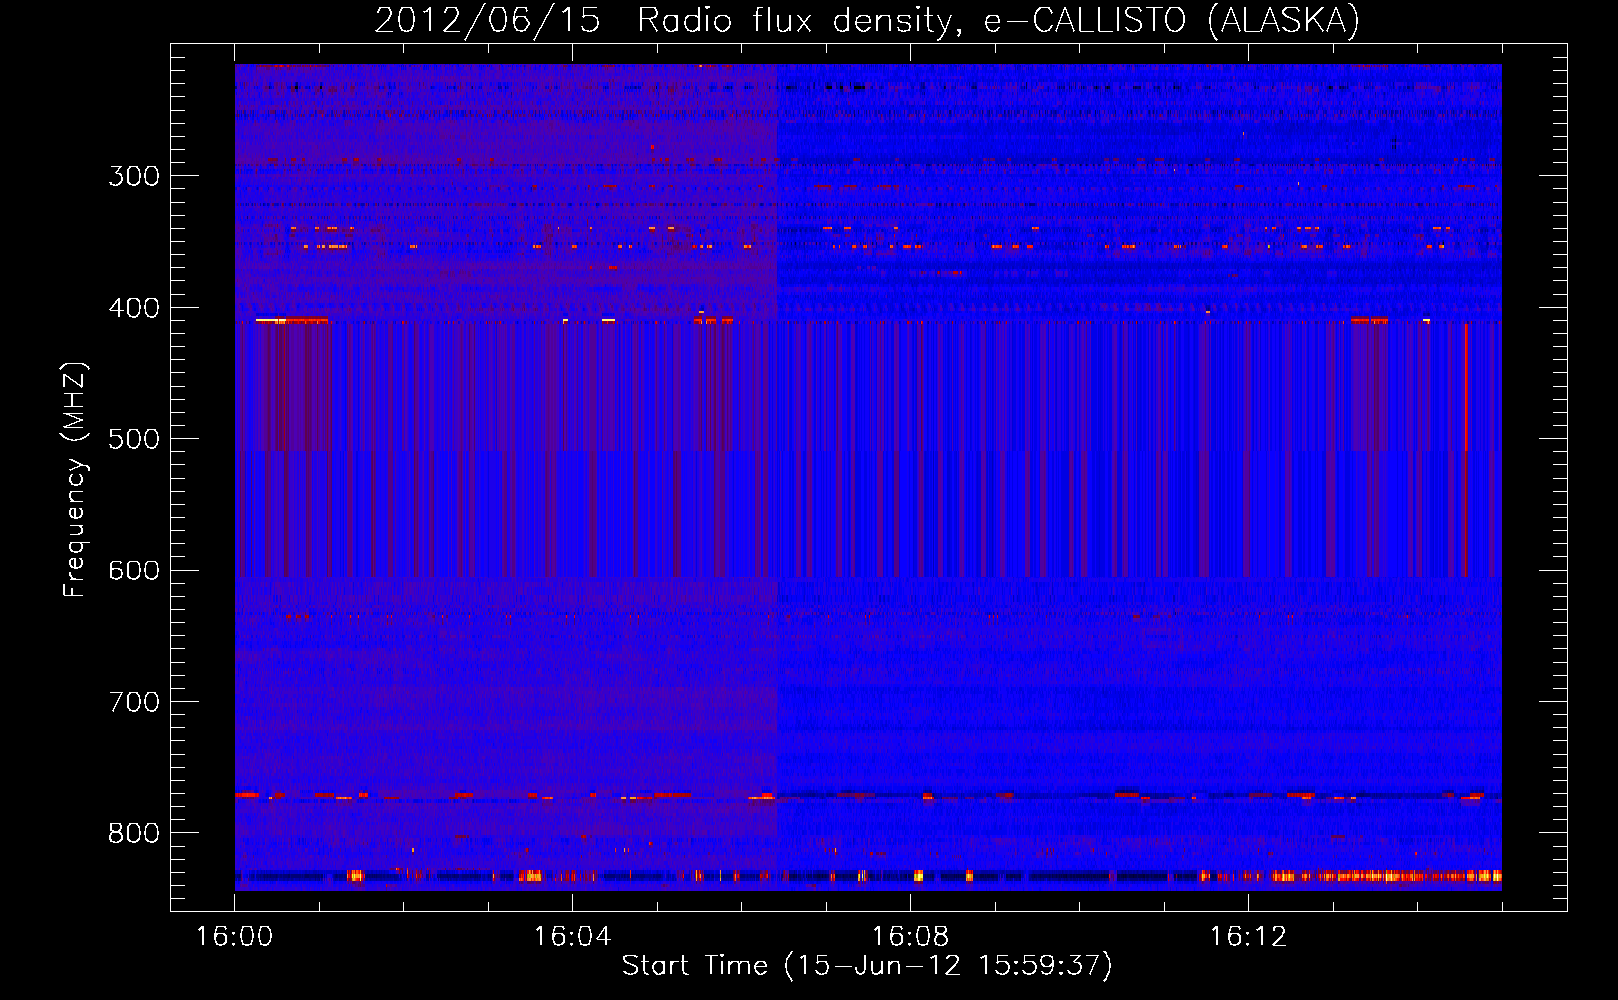Click the 16:00 time tick label
This screenshot has height=1000, width=1618.
(x=234, y=937)
